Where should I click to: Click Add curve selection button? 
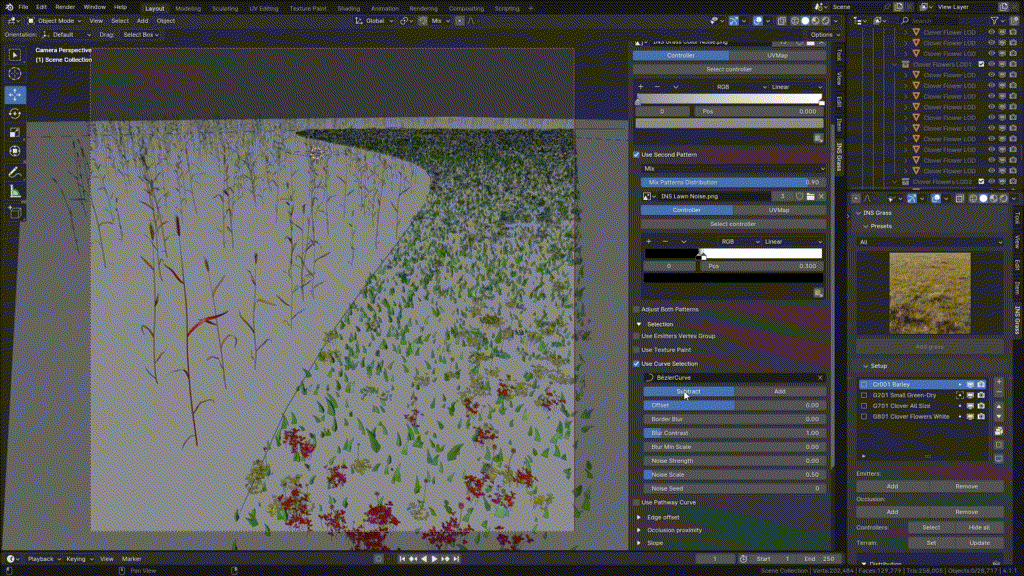(x=780, y=392)
